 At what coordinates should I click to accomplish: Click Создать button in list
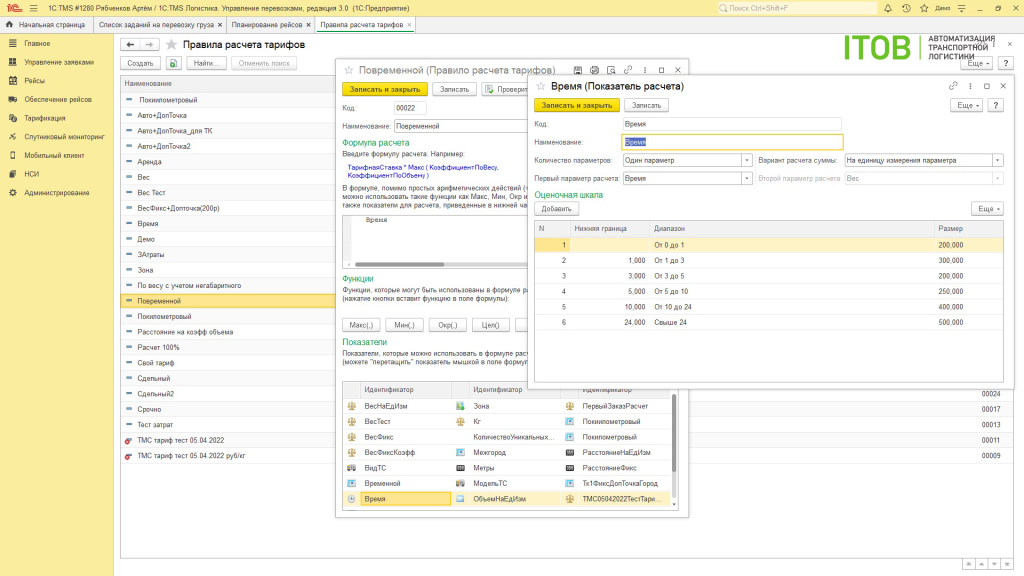coord(140,63)
